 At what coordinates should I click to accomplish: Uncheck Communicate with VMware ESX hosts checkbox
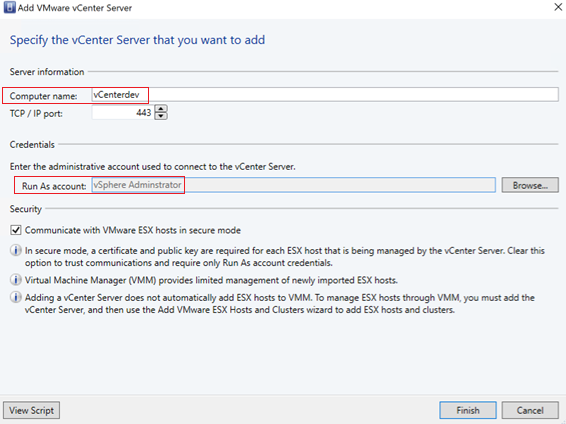tap(16, 230)
